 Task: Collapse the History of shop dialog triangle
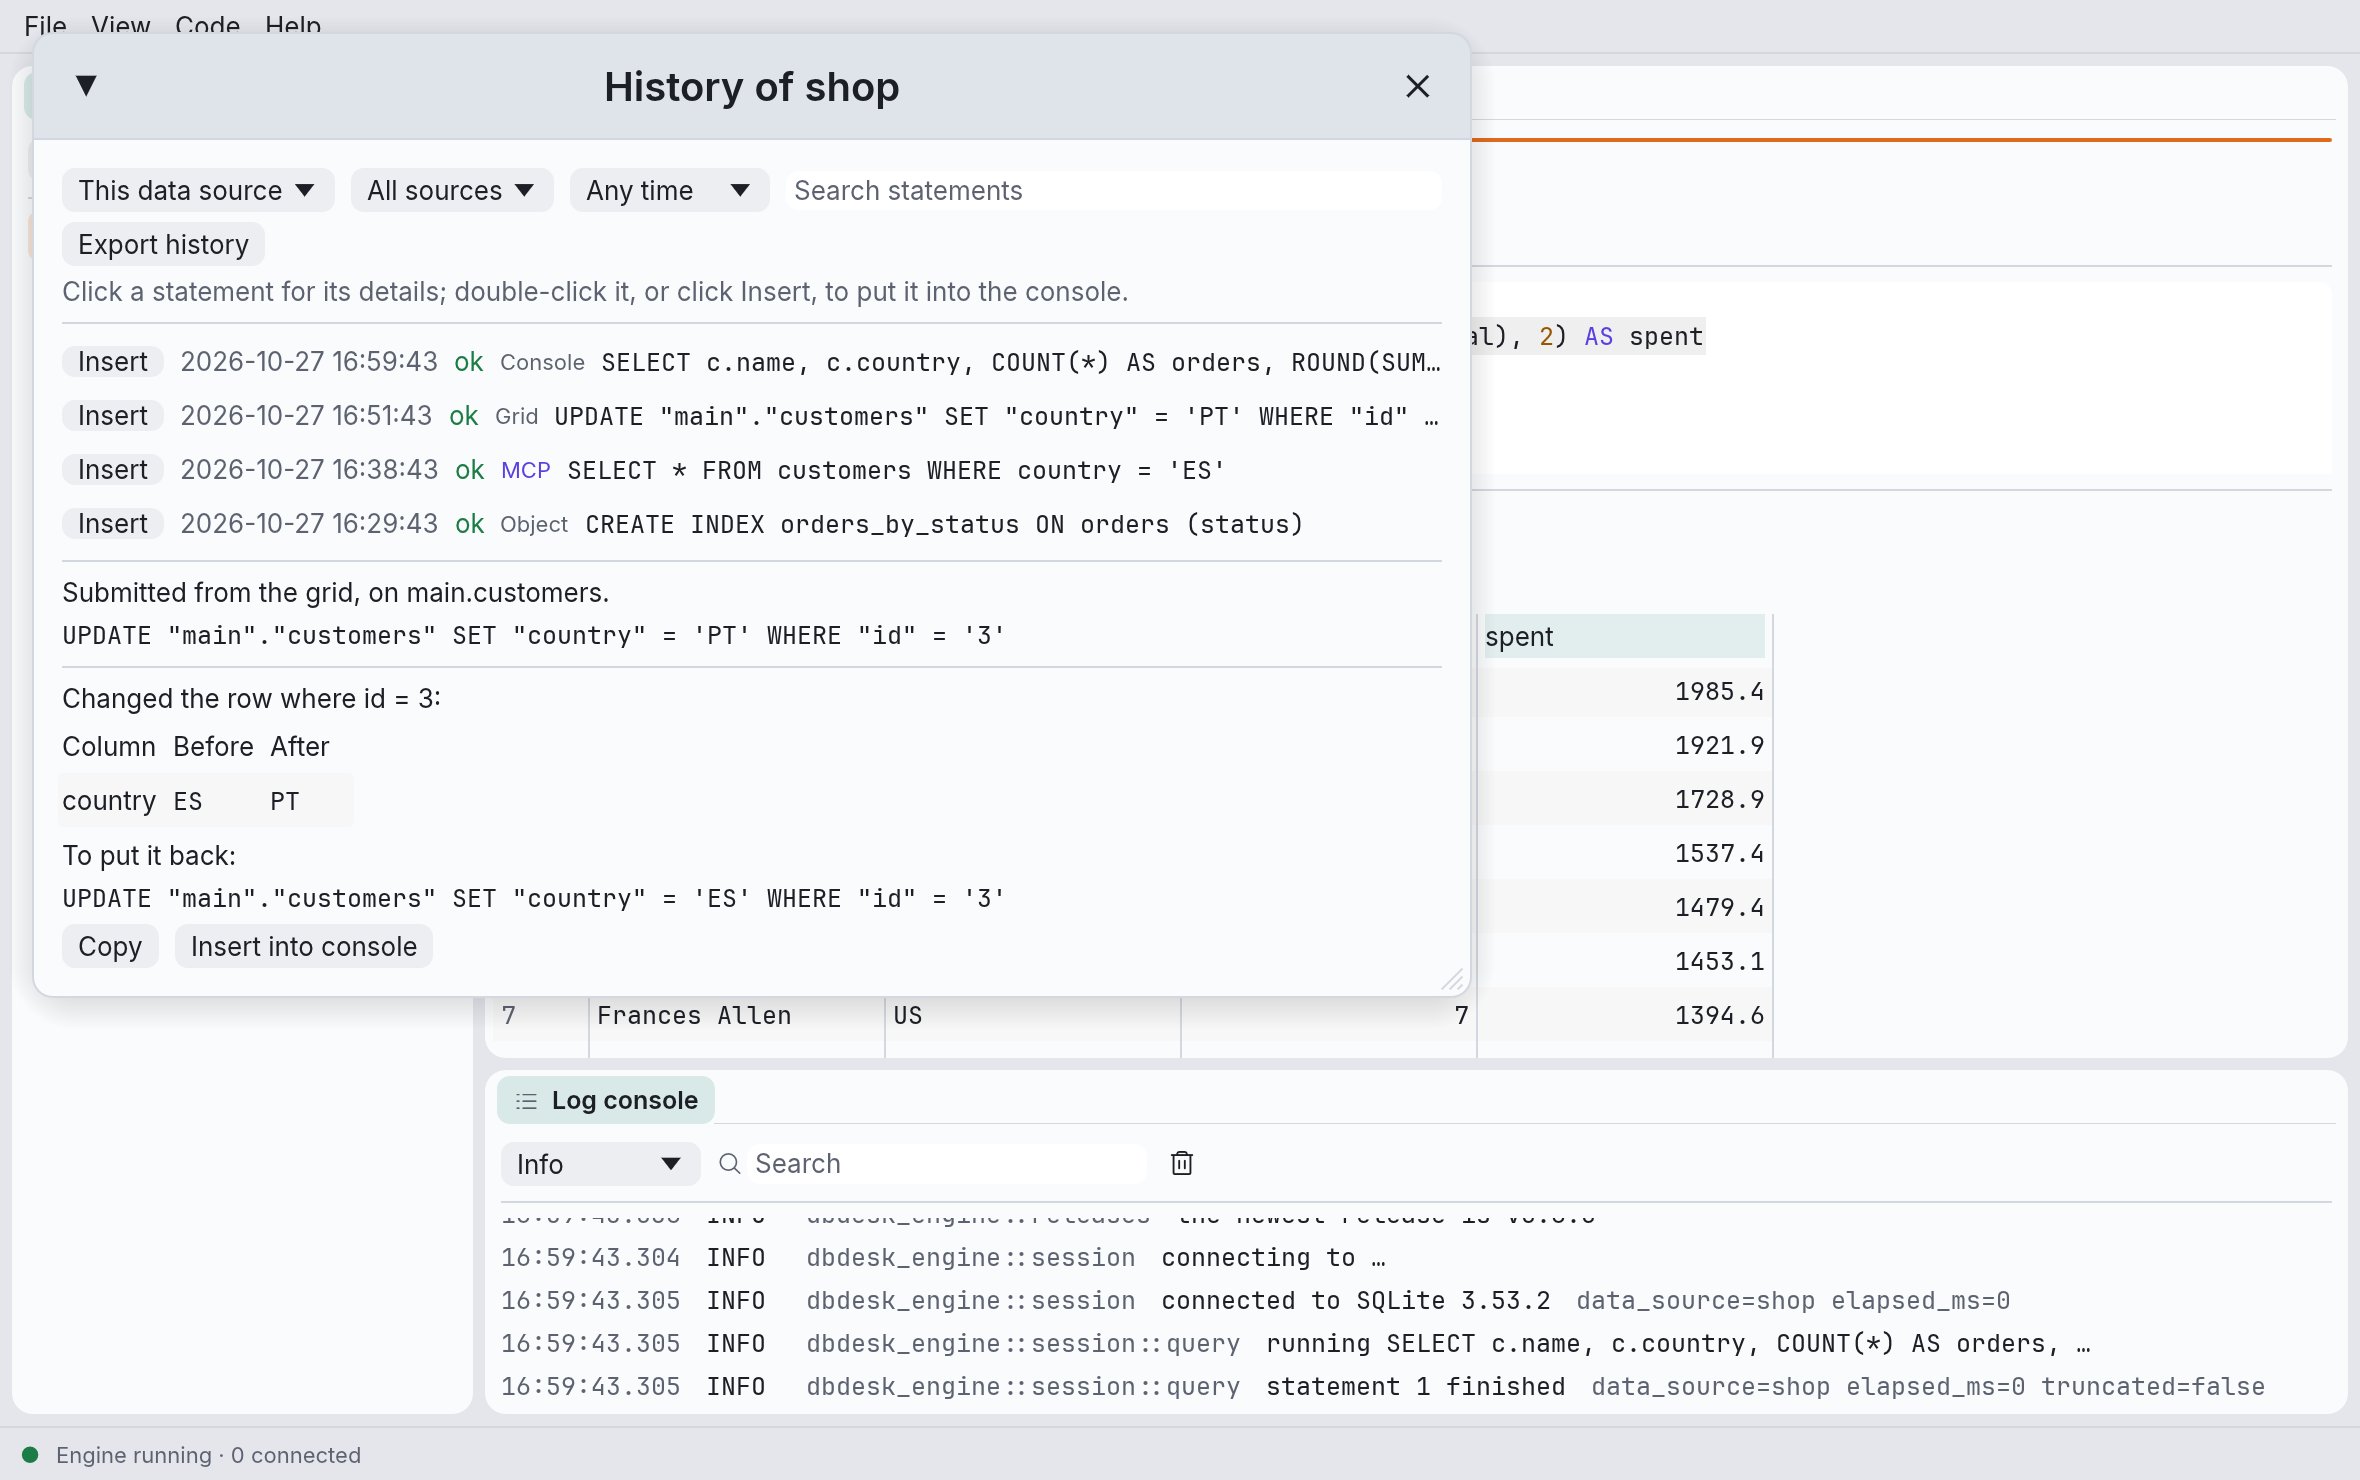(x=86, y=86)
